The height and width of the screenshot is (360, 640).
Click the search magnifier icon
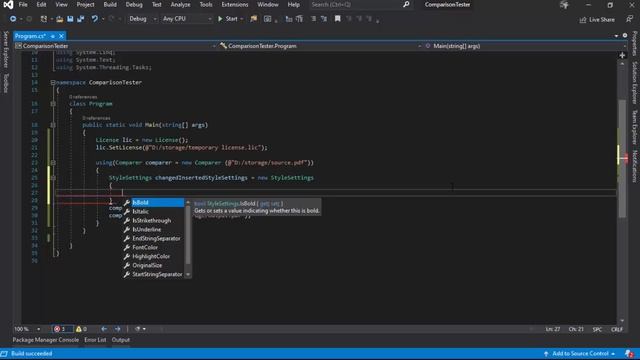406,4
